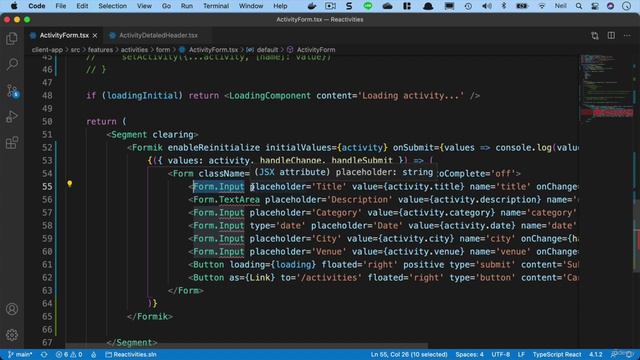Open the View menu
This screenshot has height=360, width=640.
click(x=144, y=6)
